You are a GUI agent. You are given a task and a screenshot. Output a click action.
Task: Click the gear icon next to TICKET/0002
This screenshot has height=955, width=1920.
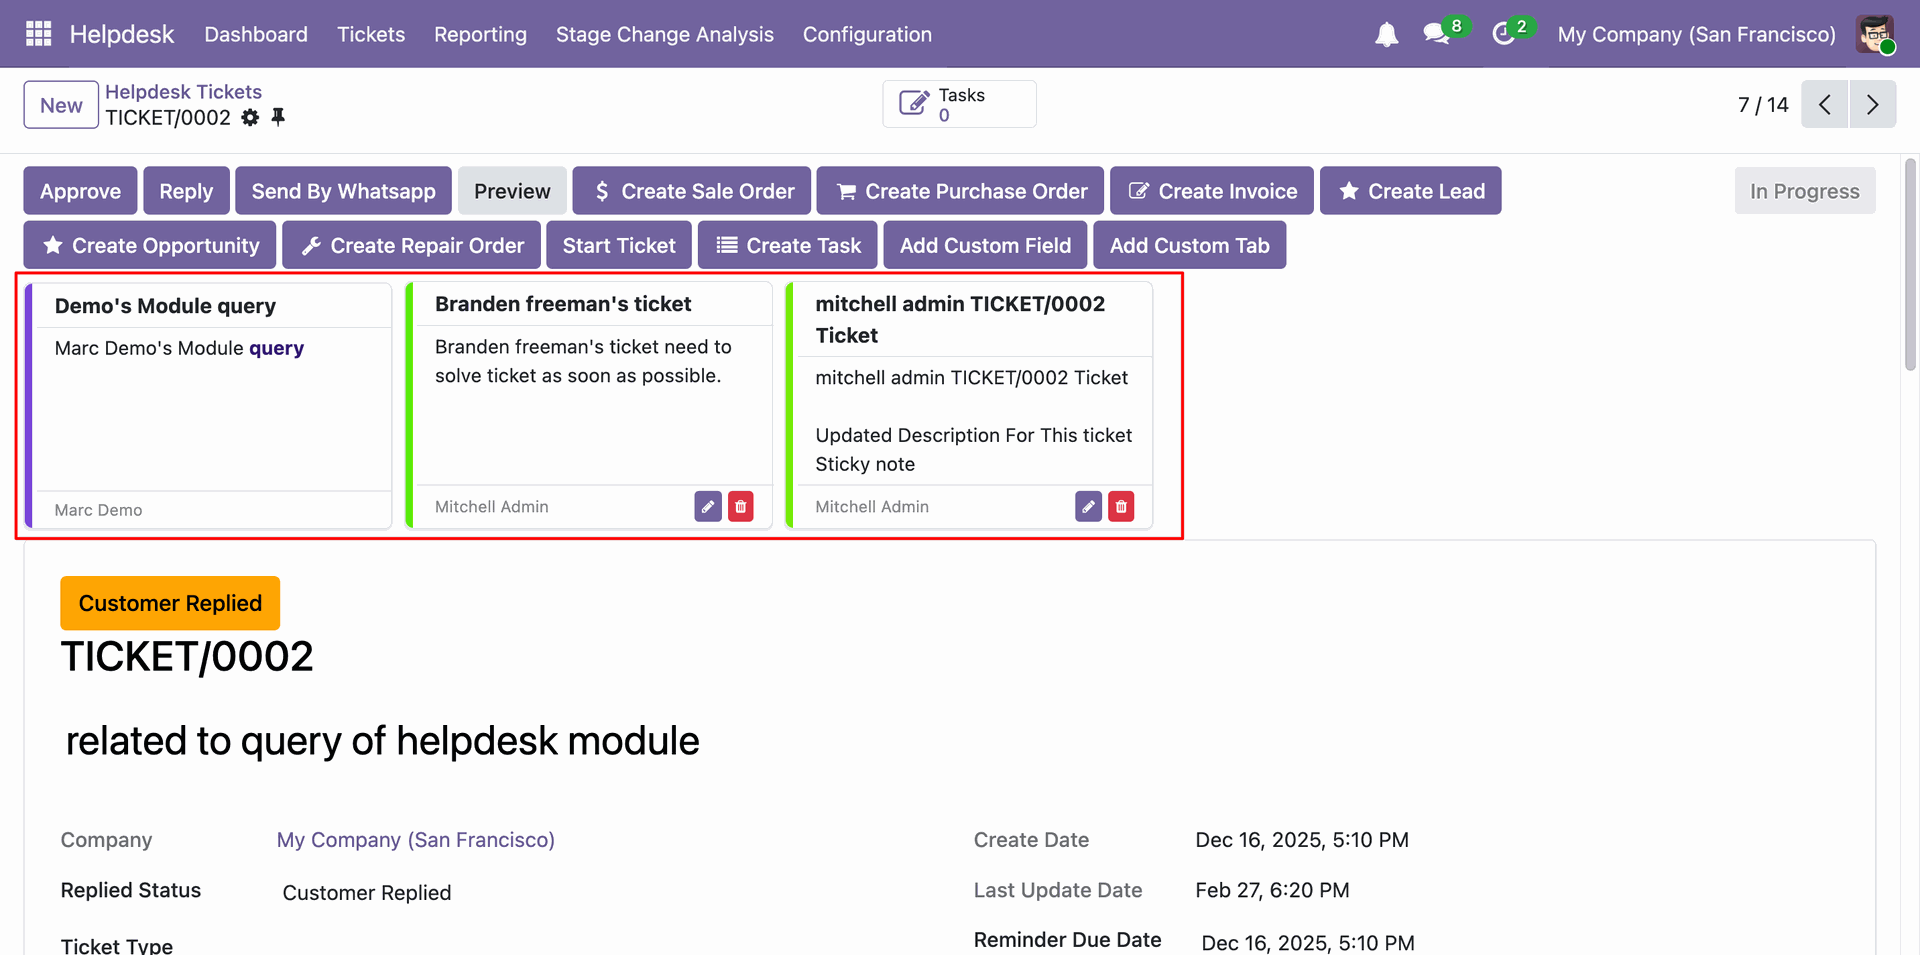click(x=250, y=118)
